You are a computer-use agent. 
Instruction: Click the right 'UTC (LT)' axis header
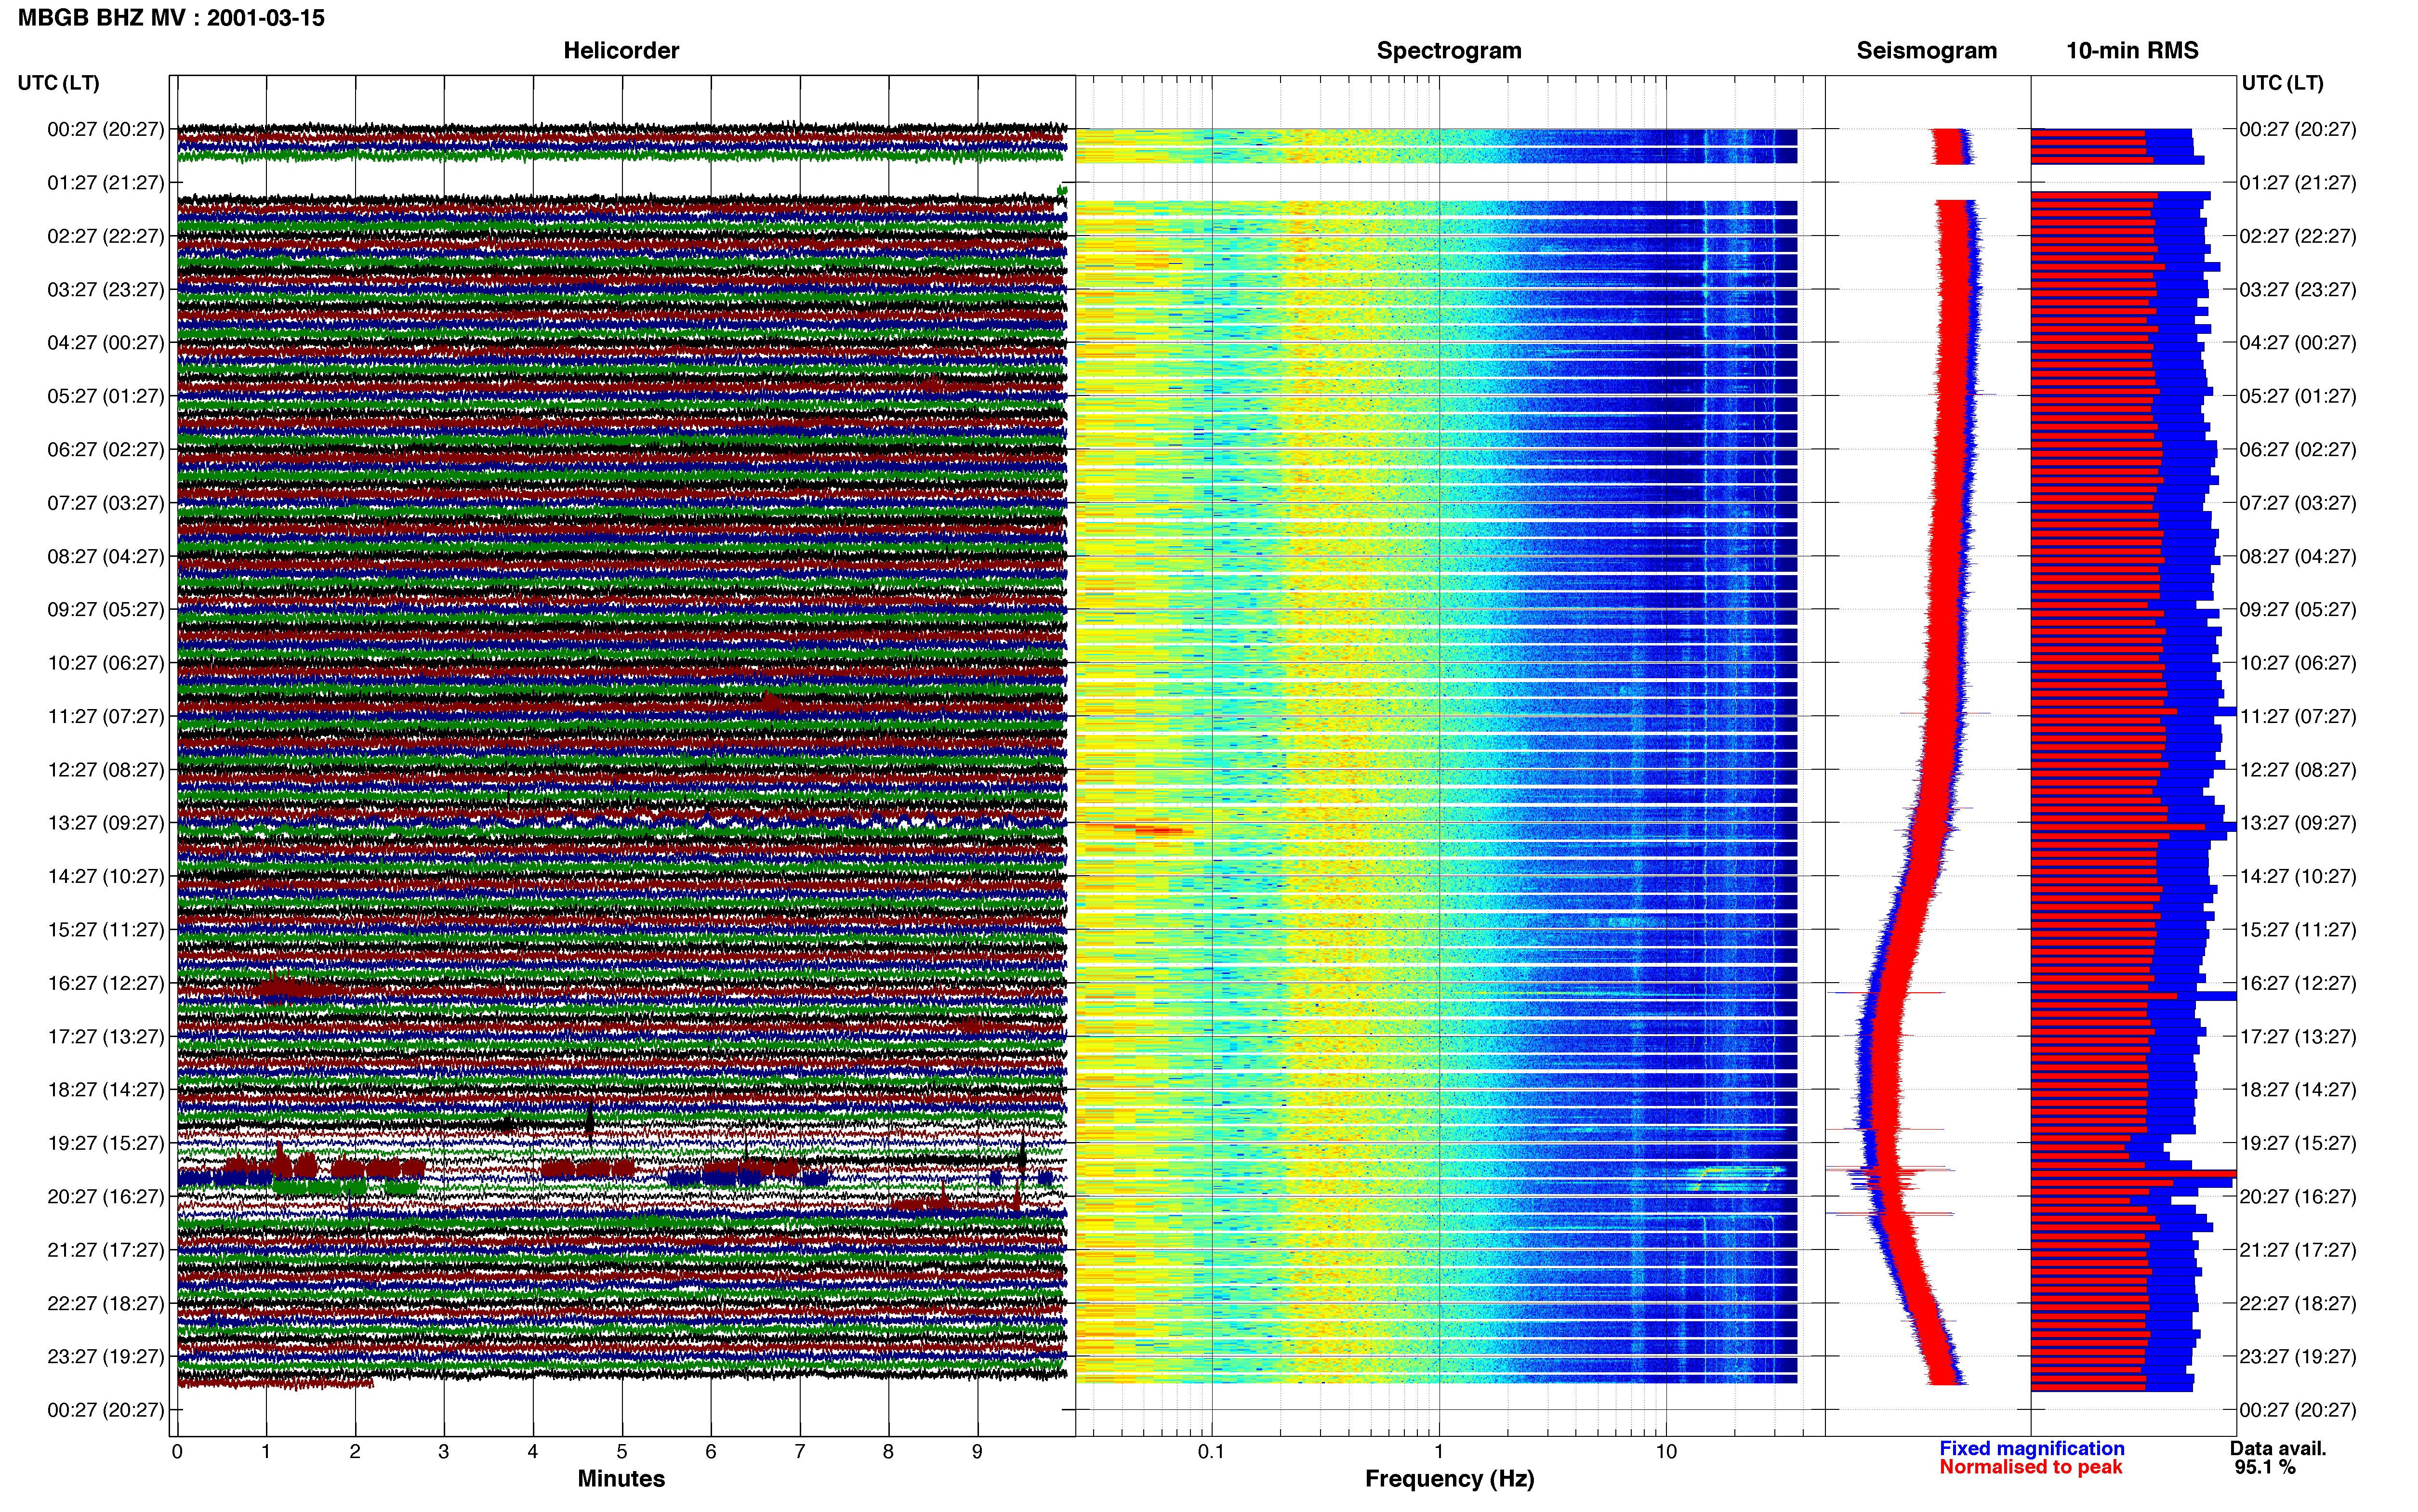tap(2282, 83)
